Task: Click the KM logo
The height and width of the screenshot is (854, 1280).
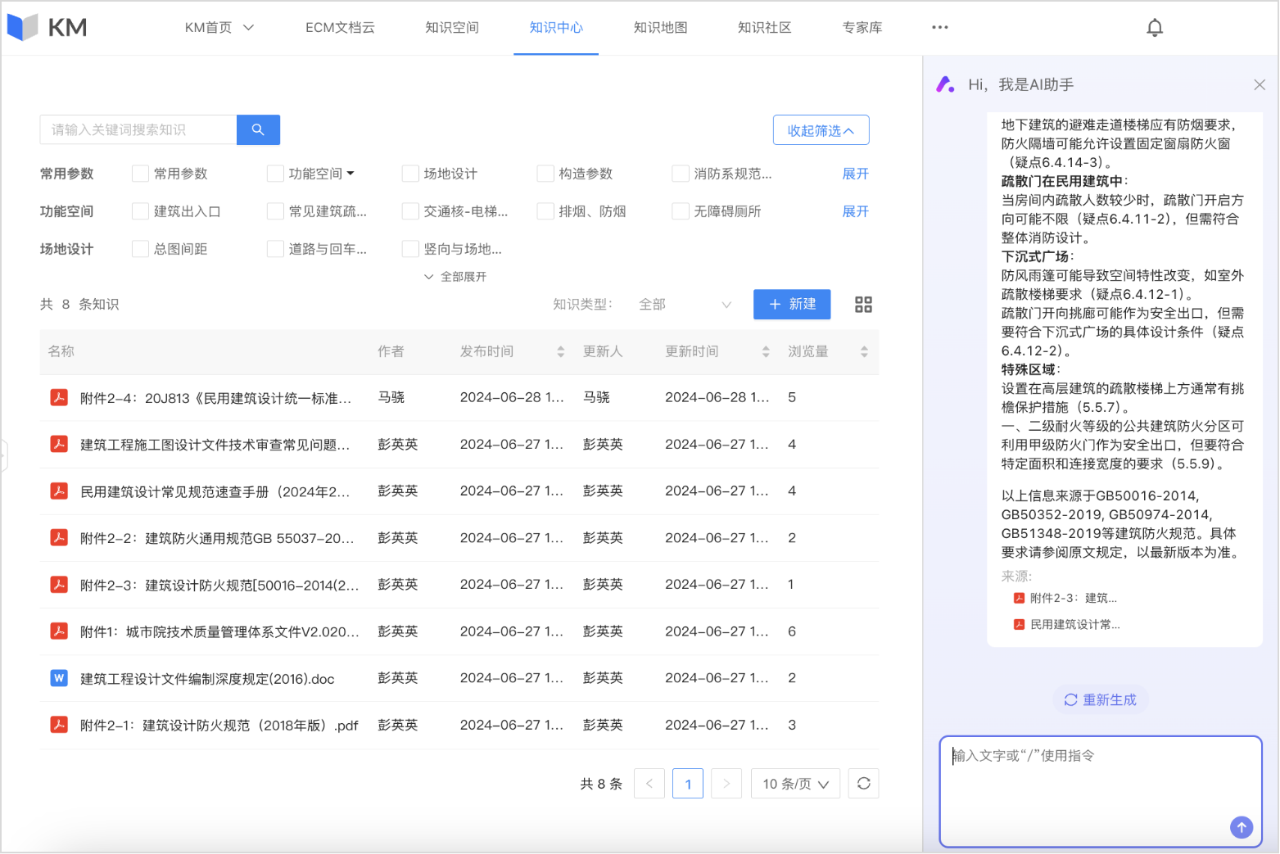Action: point(47,28)
